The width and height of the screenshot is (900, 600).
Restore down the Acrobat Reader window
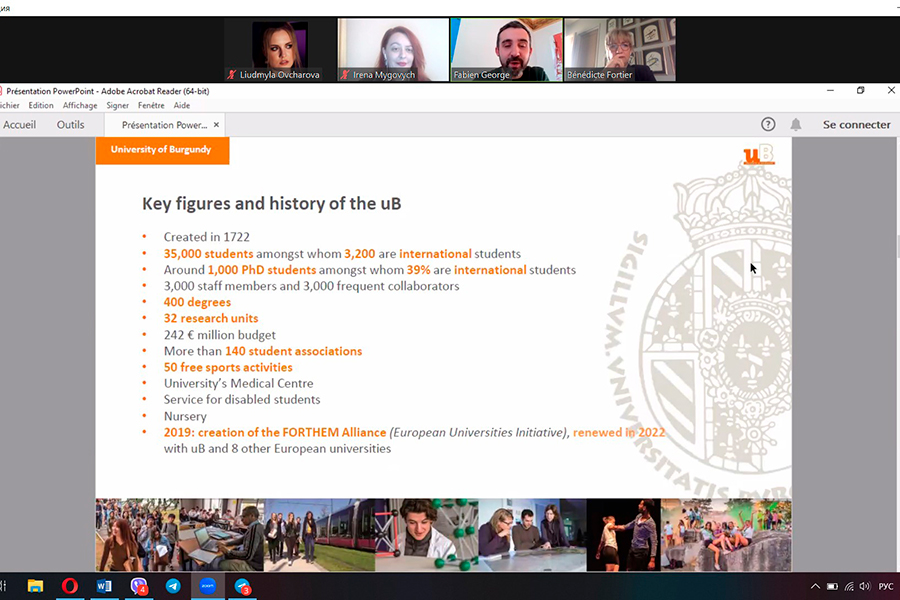pyautogui.click(x=860, y=91)
